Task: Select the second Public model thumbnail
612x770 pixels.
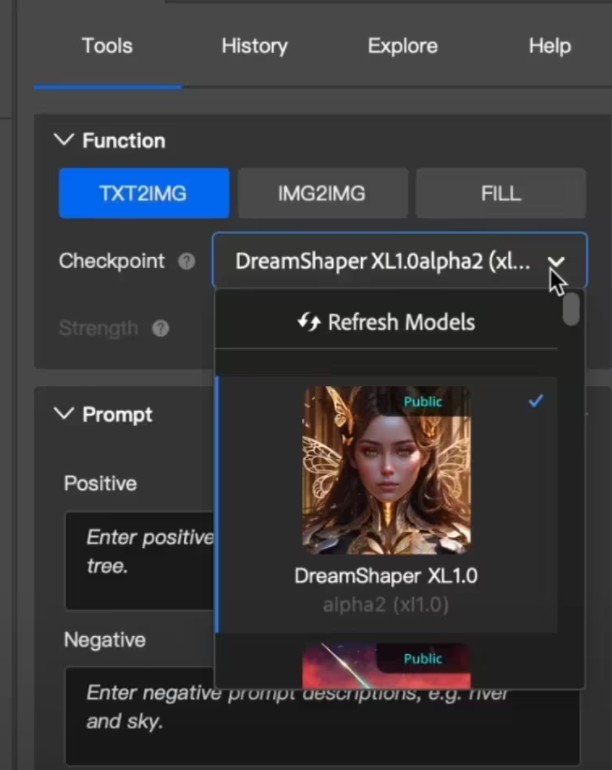Action: tap(387, 665)
